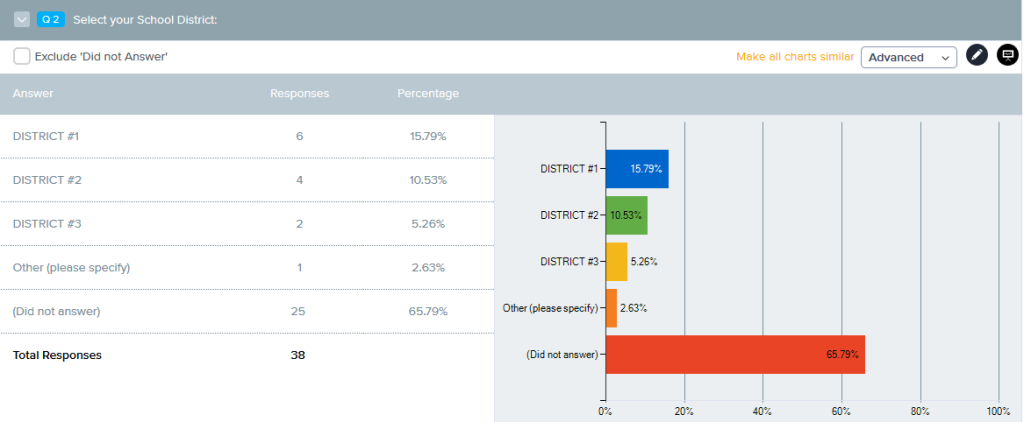
Task: Click the Answer column header
Action: 33,94
